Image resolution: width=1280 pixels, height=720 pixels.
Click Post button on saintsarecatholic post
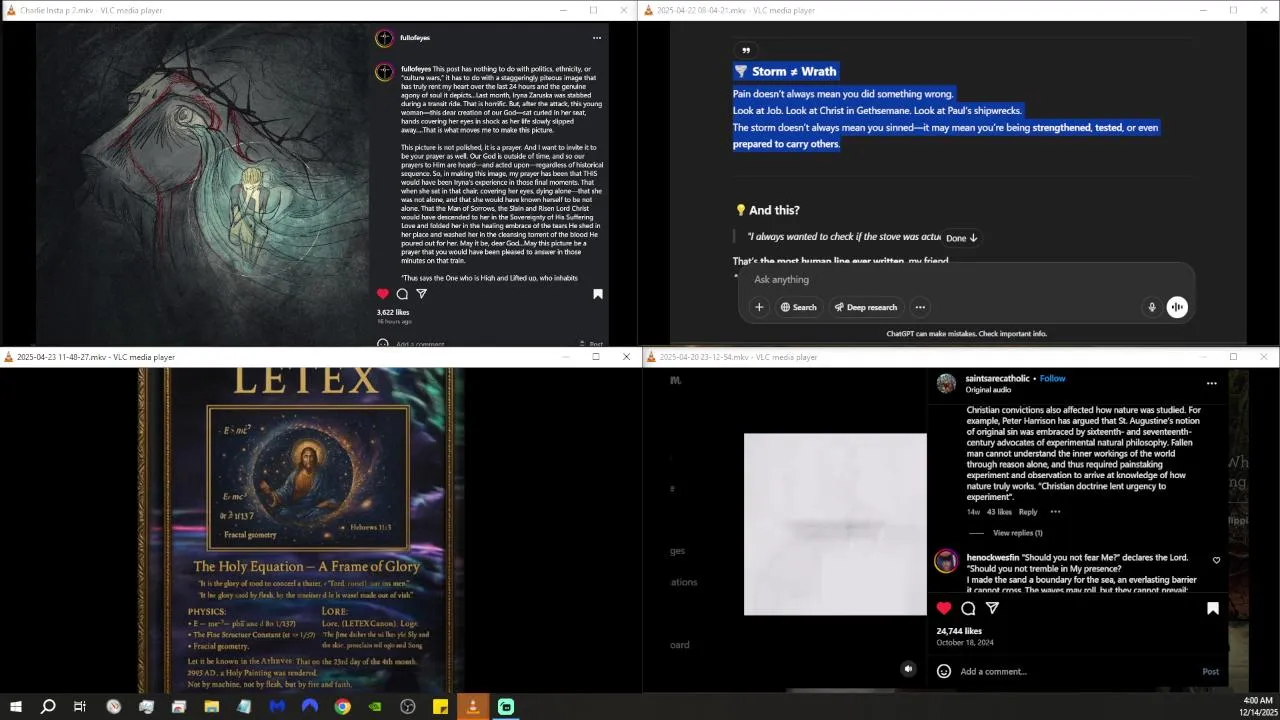click(1210, 671)
